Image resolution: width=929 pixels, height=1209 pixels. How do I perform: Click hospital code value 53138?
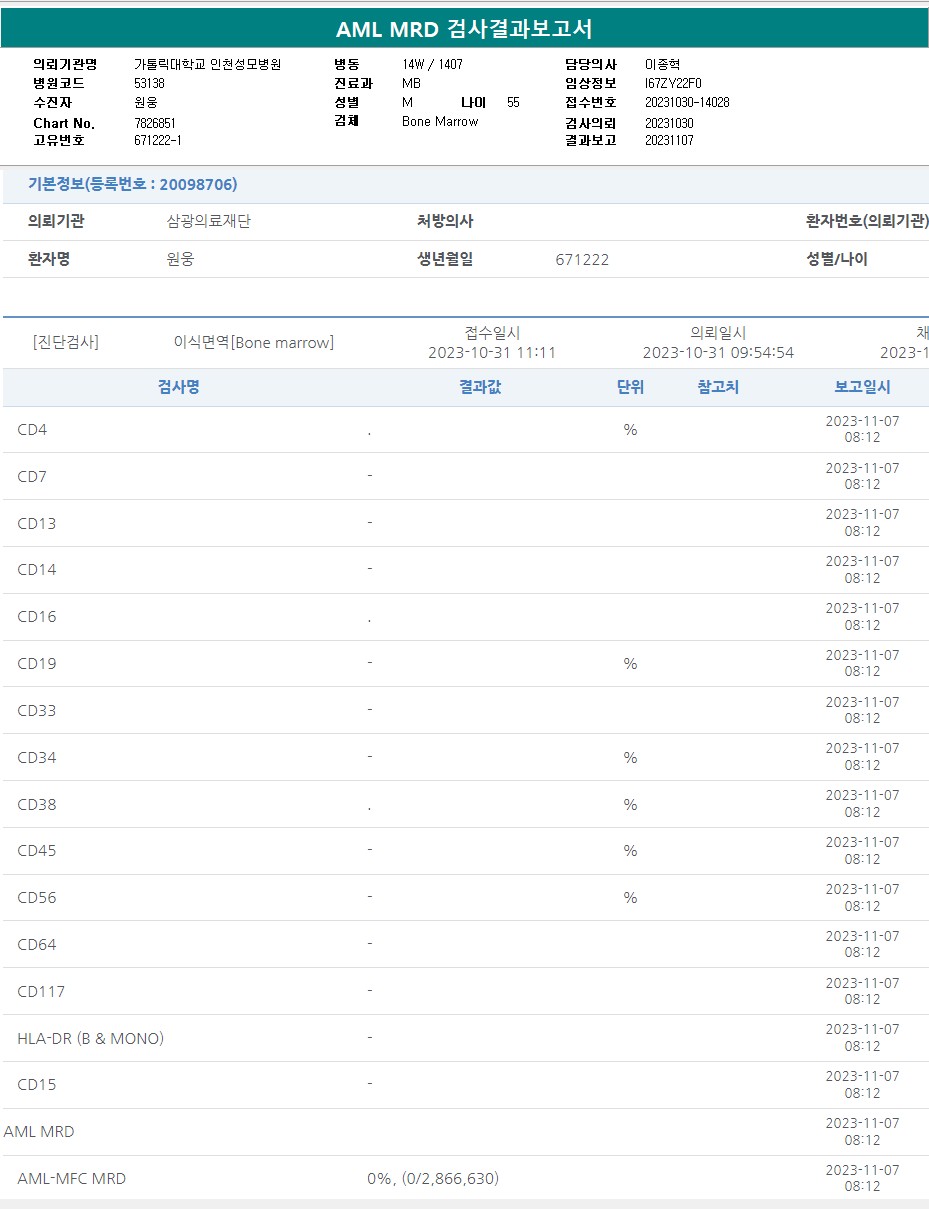[x=149, y=83]
